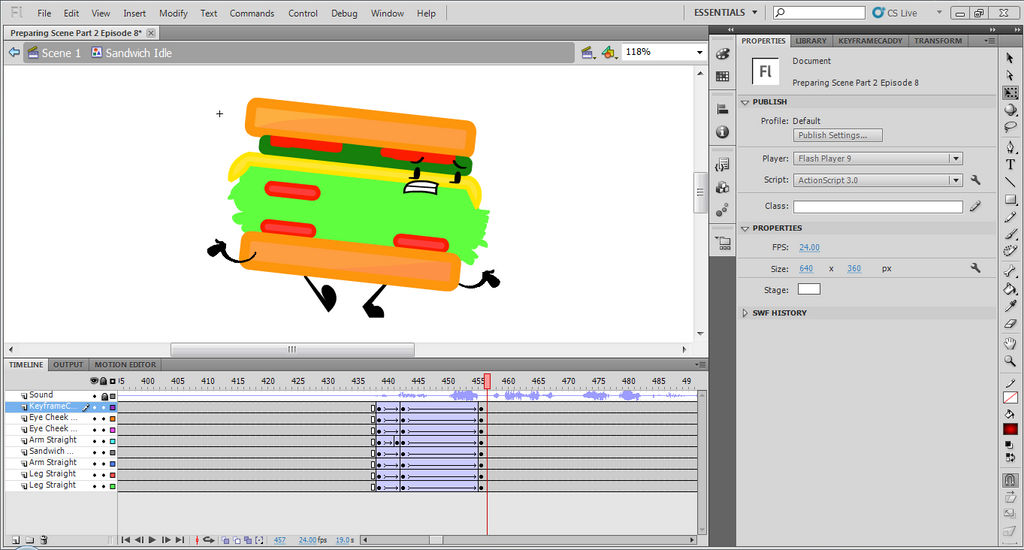This screenshot has height=550, width=1024.
Task: Select the Pencil tool
Action: (x=1010, y=217)
